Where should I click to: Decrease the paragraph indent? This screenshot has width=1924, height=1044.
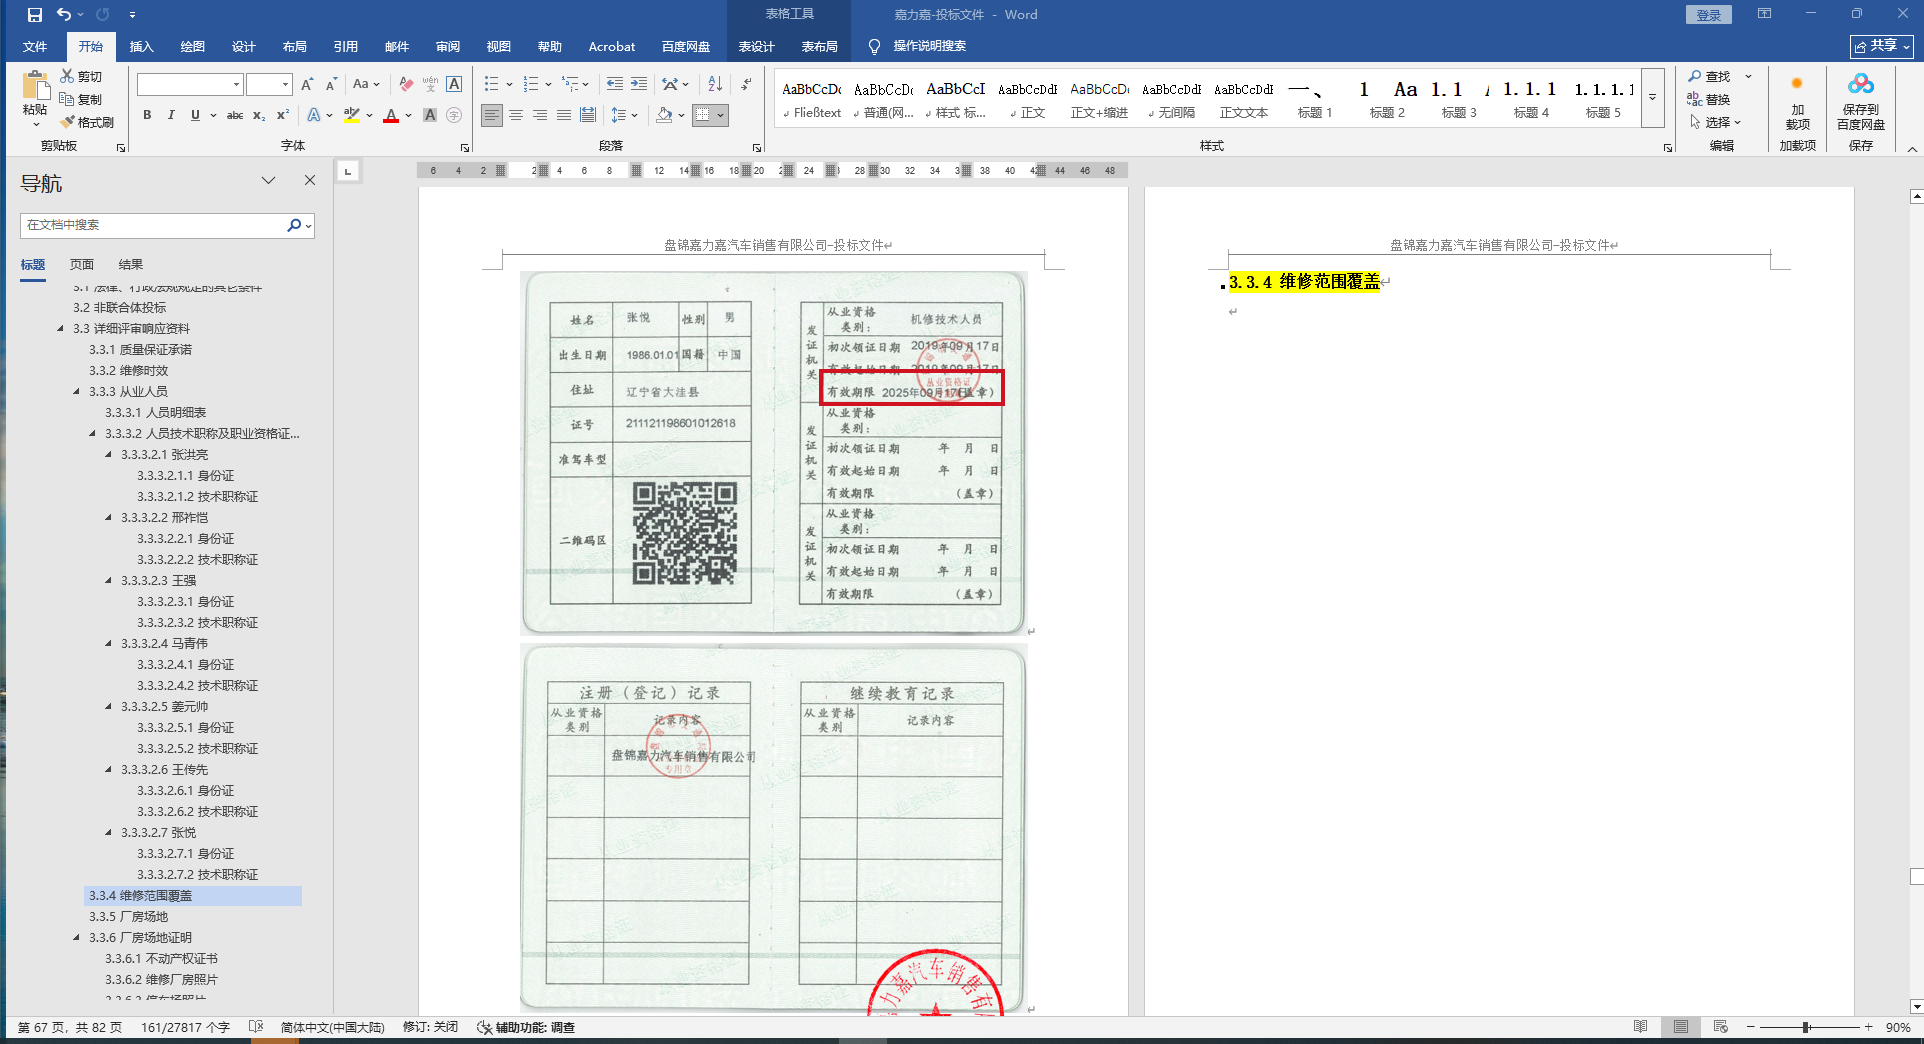tap(615, 84)
